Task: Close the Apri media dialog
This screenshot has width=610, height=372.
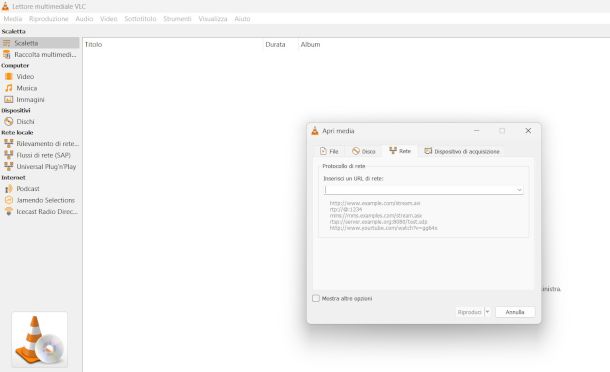Action: tap(528, 131)
